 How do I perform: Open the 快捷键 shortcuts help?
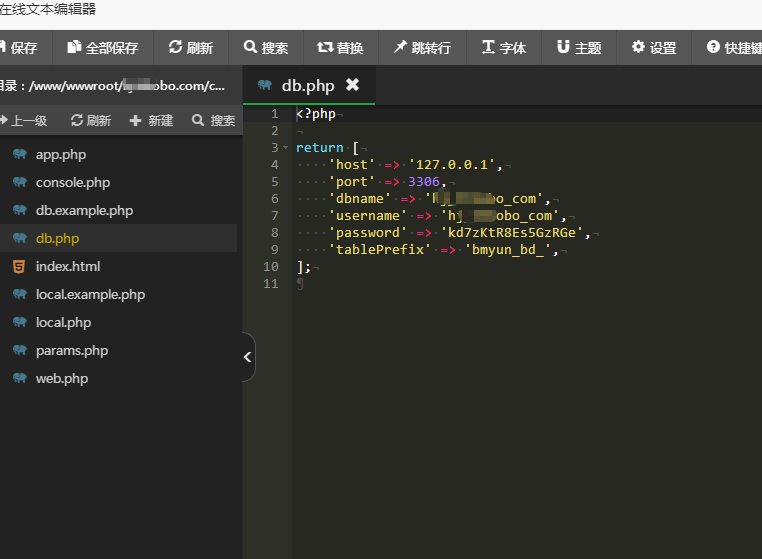(x=727, y=48)
